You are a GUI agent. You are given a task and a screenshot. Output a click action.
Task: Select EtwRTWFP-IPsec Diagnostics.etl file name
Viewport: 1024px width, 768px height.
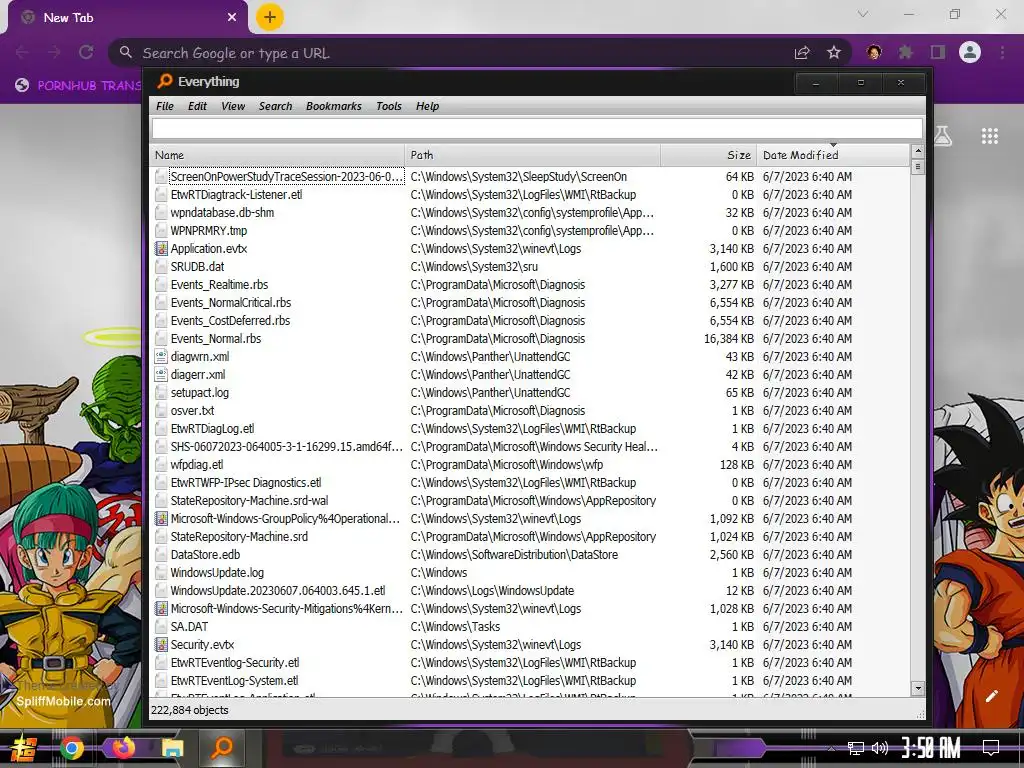coord(246,483)
